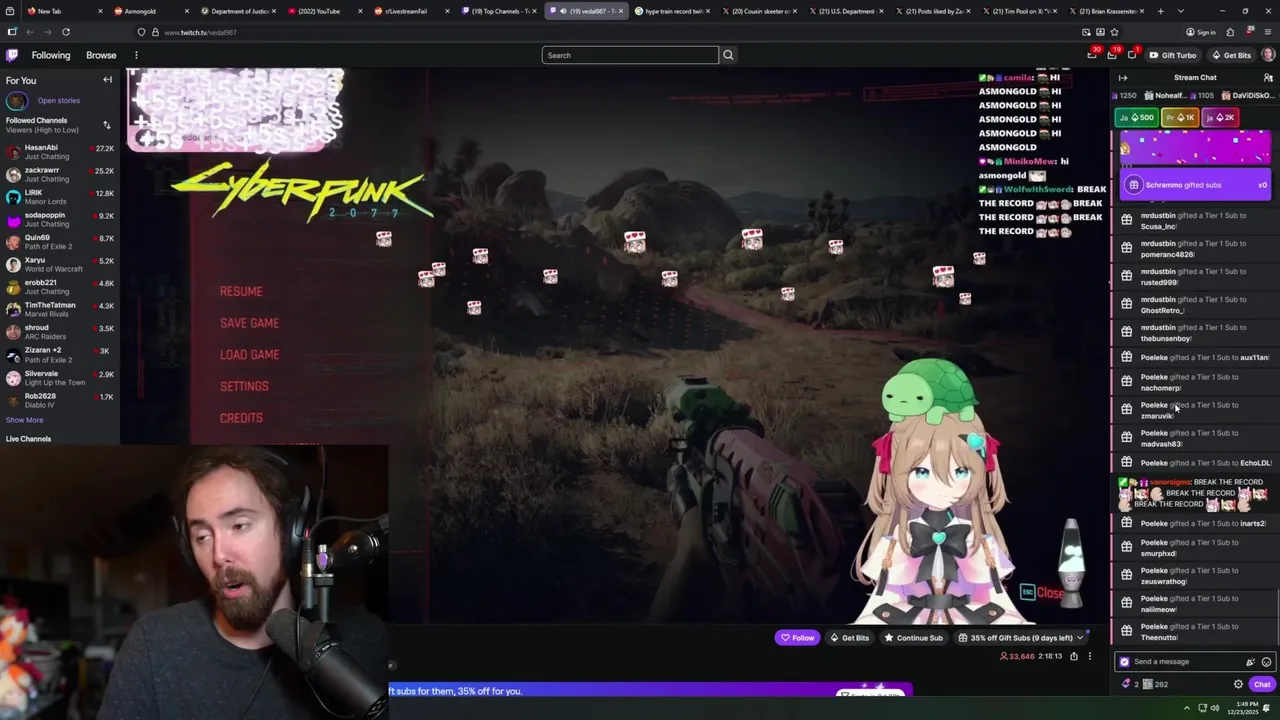This screenshot has width=1280, height=720.
Task: Click the browser address bar URL
Action: click(200, 32)
